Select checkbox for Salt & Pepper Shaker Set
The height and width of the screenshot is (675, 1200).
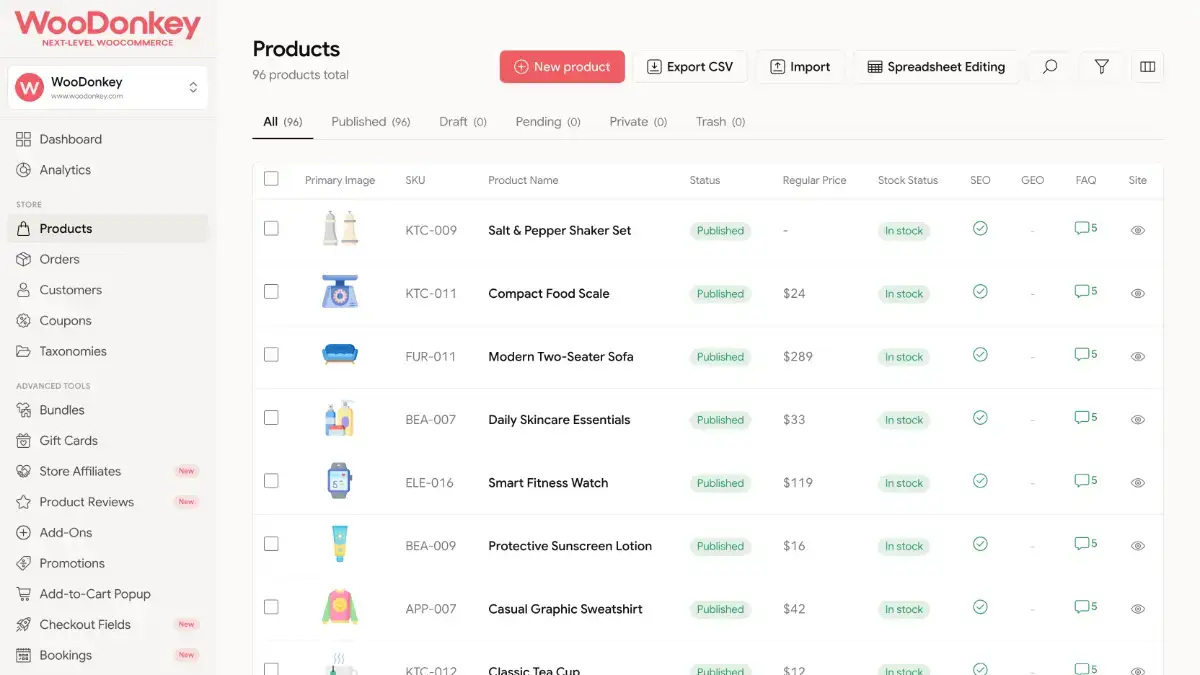tap(271, 228)
